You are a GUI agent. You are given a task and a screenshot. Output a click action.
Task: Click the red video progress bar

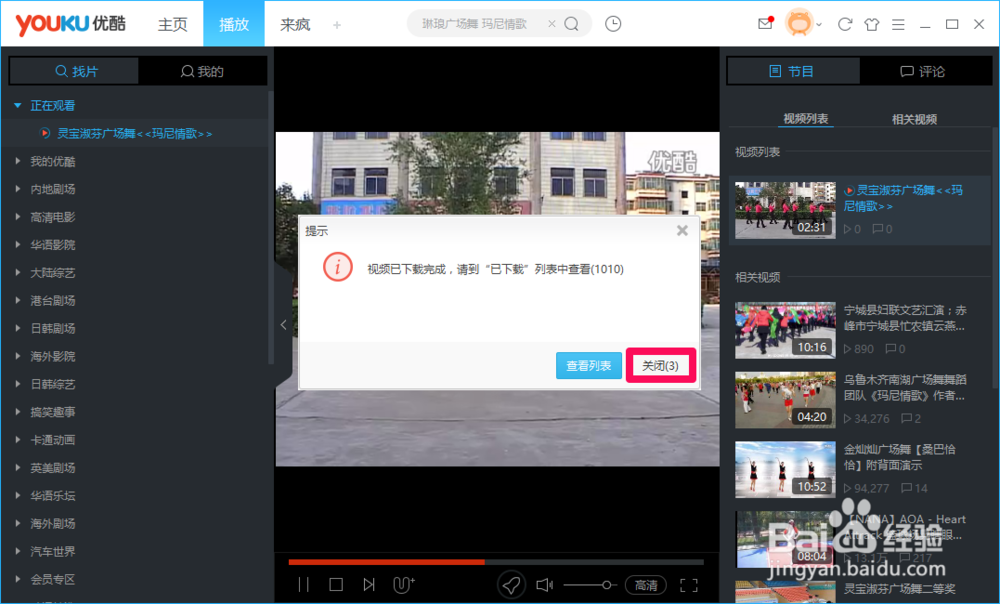coord(386,562)
